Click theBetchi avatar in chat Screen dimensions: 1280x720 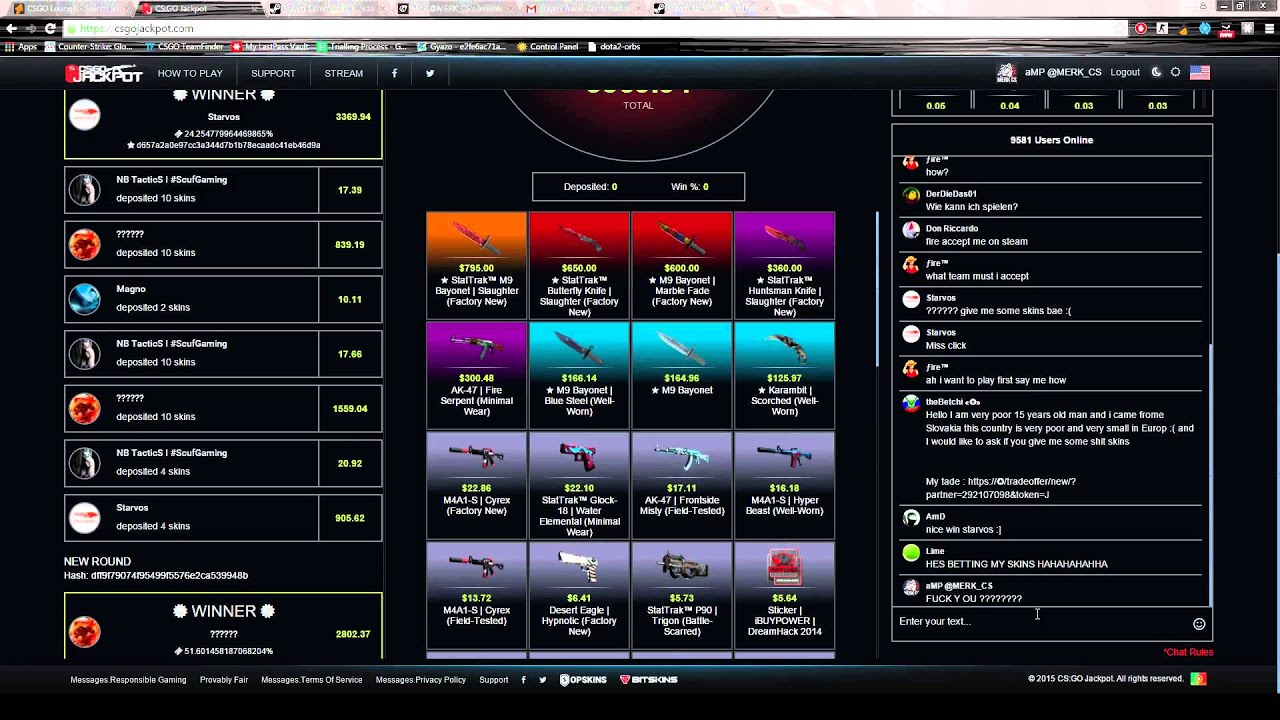pos(911,403)
